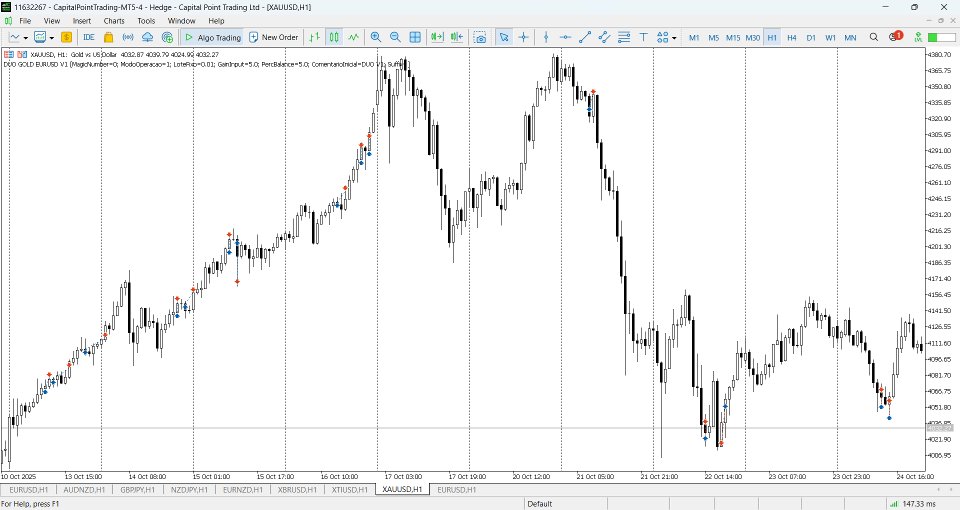Switch chart to line chart mode
This screenshot has height=510, width=960.
[x=354, y=37]
